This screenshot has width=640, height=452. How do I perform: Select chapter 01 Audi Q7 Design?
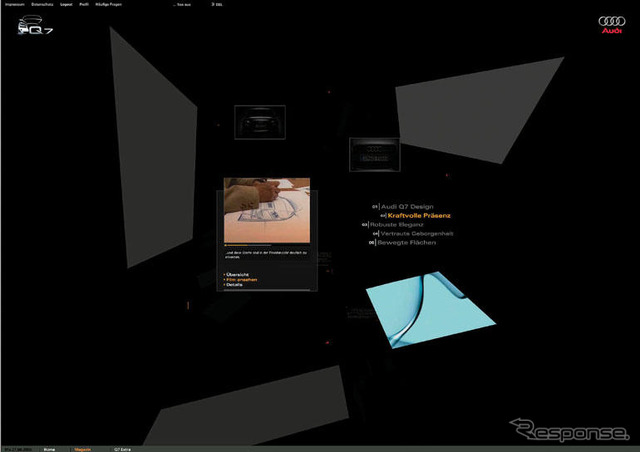point(403,207)
